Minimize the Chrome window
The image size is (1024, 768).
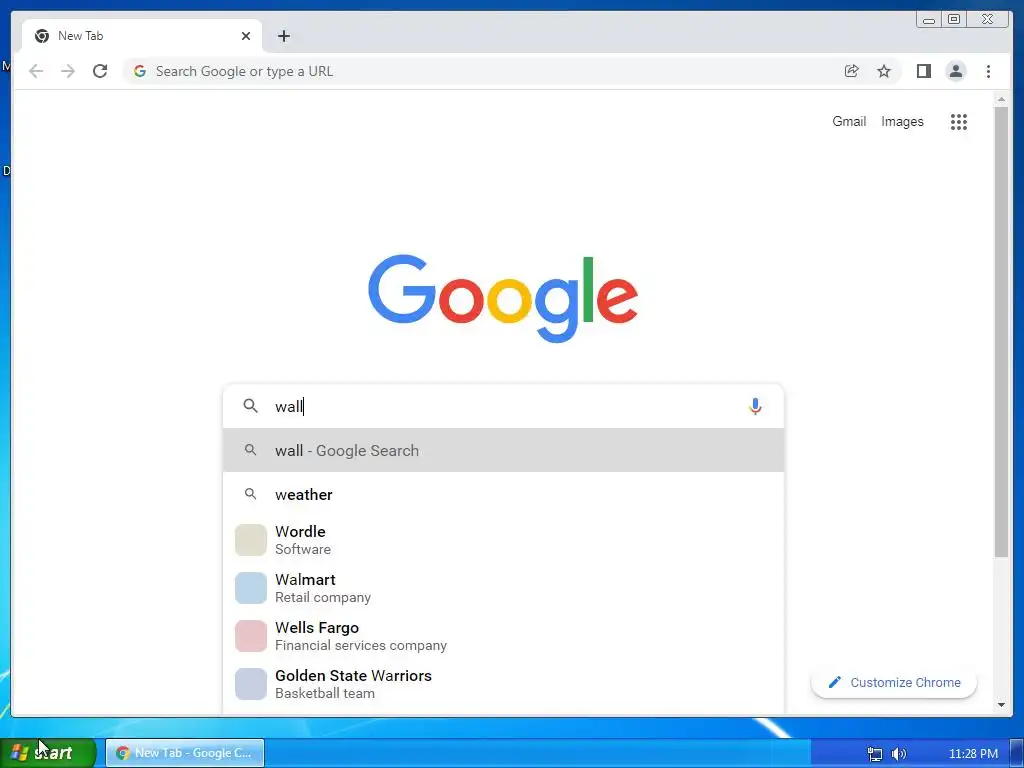pyautogui.click(x=929, y=19)
